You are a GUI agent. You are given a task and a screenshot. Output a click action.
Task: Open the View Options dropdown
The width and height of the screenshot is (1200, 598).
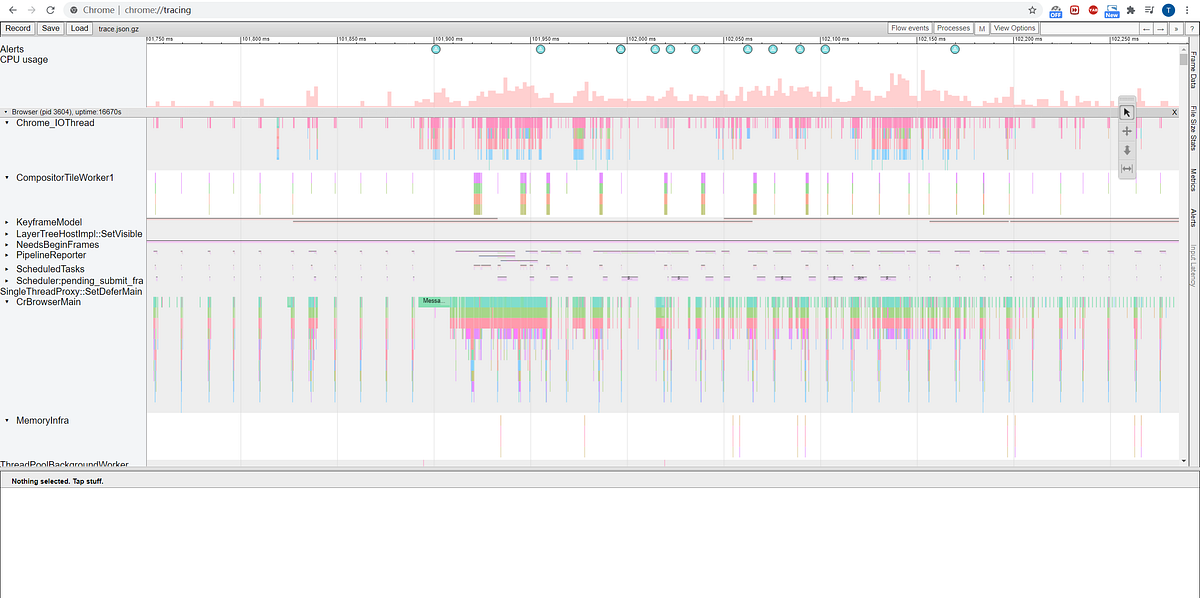coord(1014,28)
